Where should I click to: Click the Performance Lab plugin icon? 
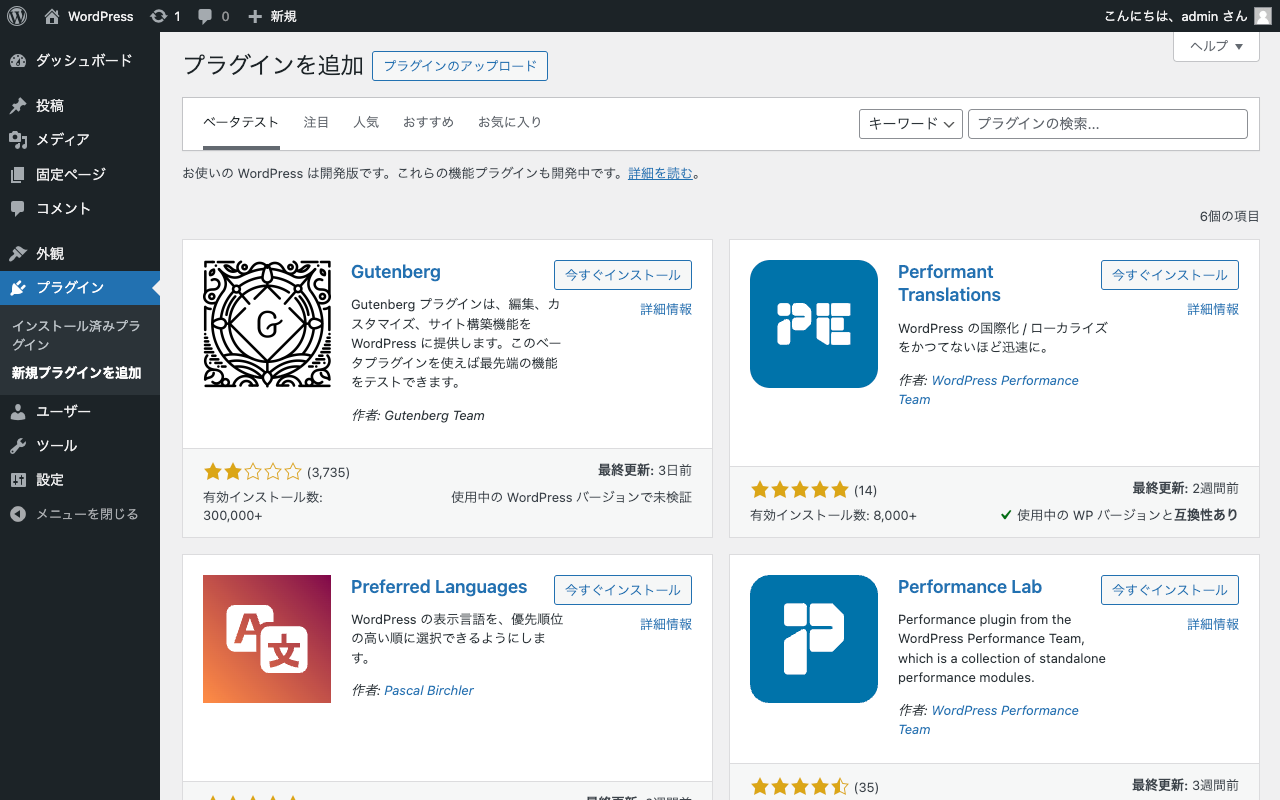pyautogui.click(x=814, y=639)
